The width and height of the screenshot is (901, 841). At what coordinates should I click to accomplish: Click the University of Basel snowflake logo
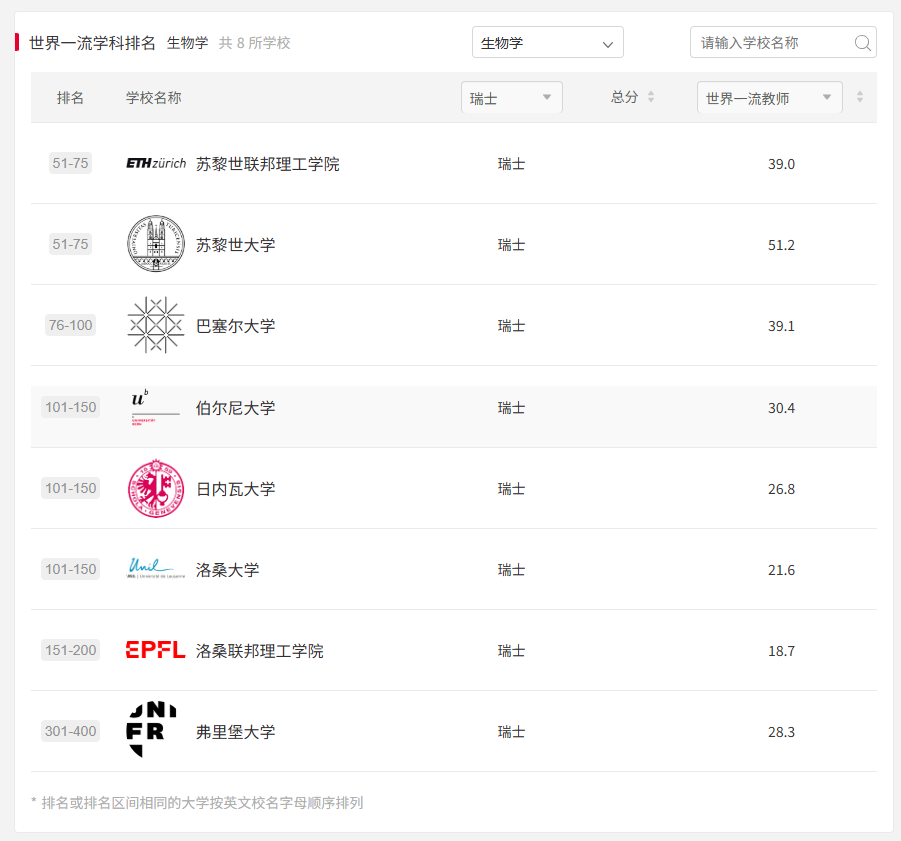pyautogui.click(x=156, y=325)
